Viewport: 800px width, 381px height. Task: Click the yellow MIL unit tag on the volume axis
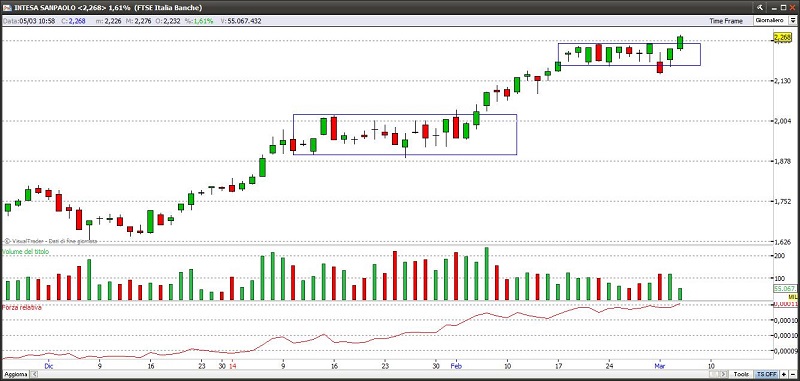pos(793,296)
